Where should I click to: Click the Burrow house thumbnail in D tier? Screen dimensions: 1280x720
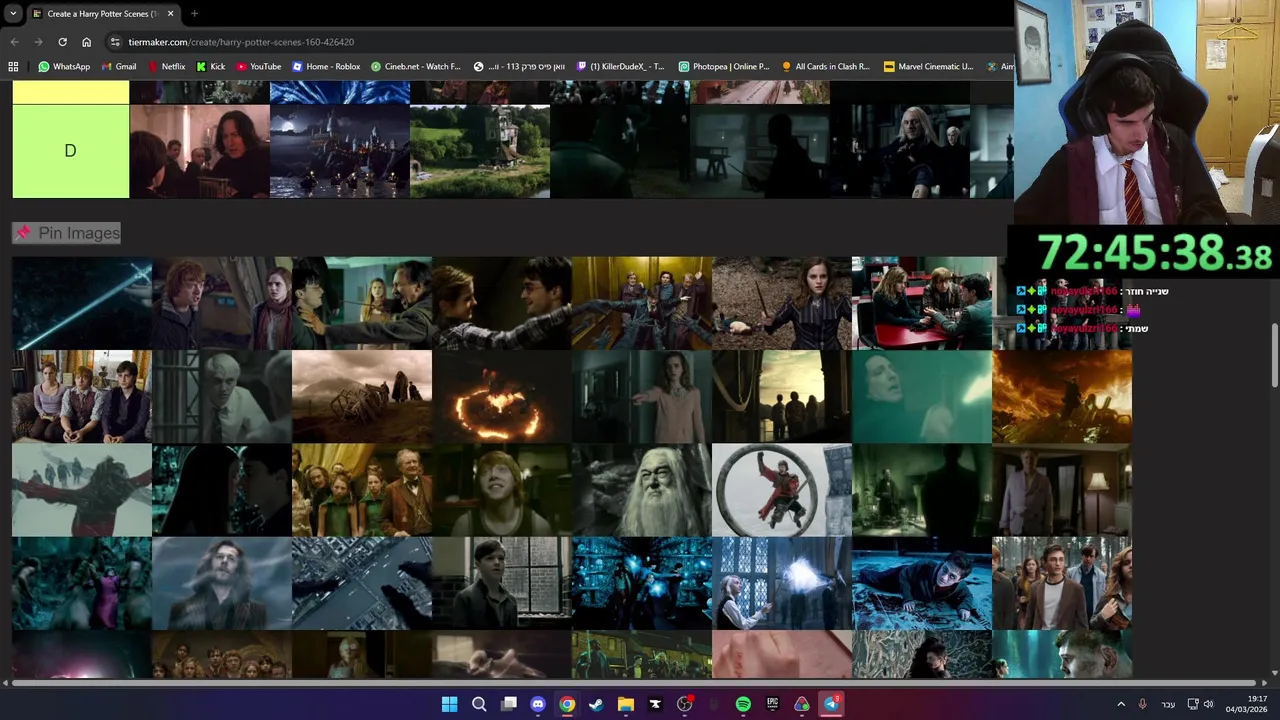click(x=480, y=151)
